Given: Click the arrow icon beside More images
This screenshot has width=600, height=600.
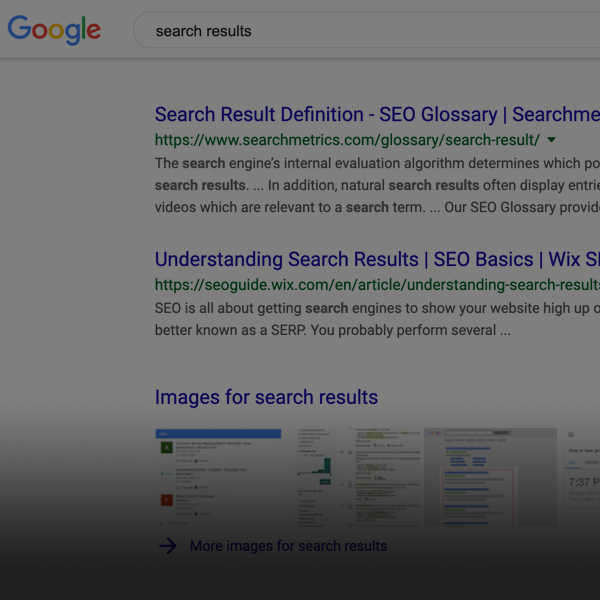Looking at the screenshot, I should (x=168, y=546).
